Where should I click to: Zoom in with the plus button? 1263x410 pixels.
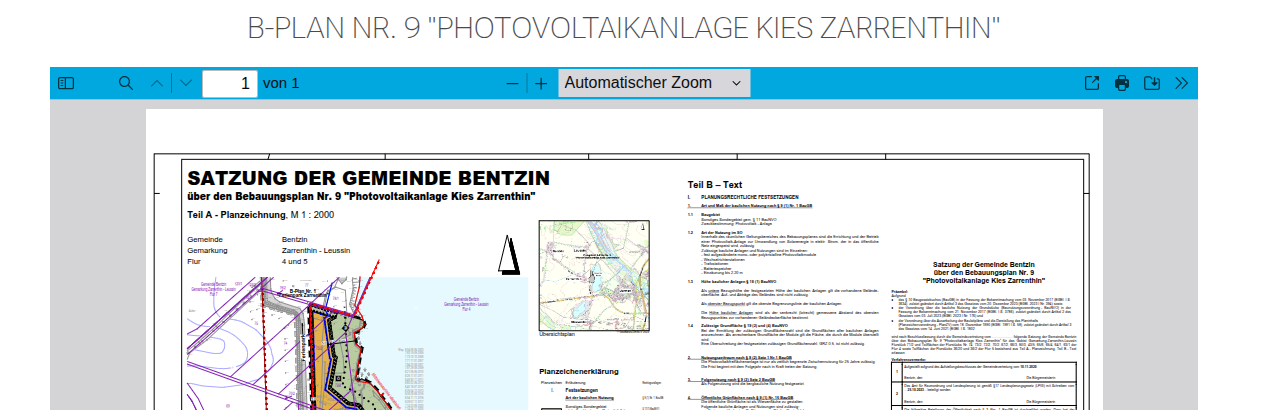pos(541,83)
